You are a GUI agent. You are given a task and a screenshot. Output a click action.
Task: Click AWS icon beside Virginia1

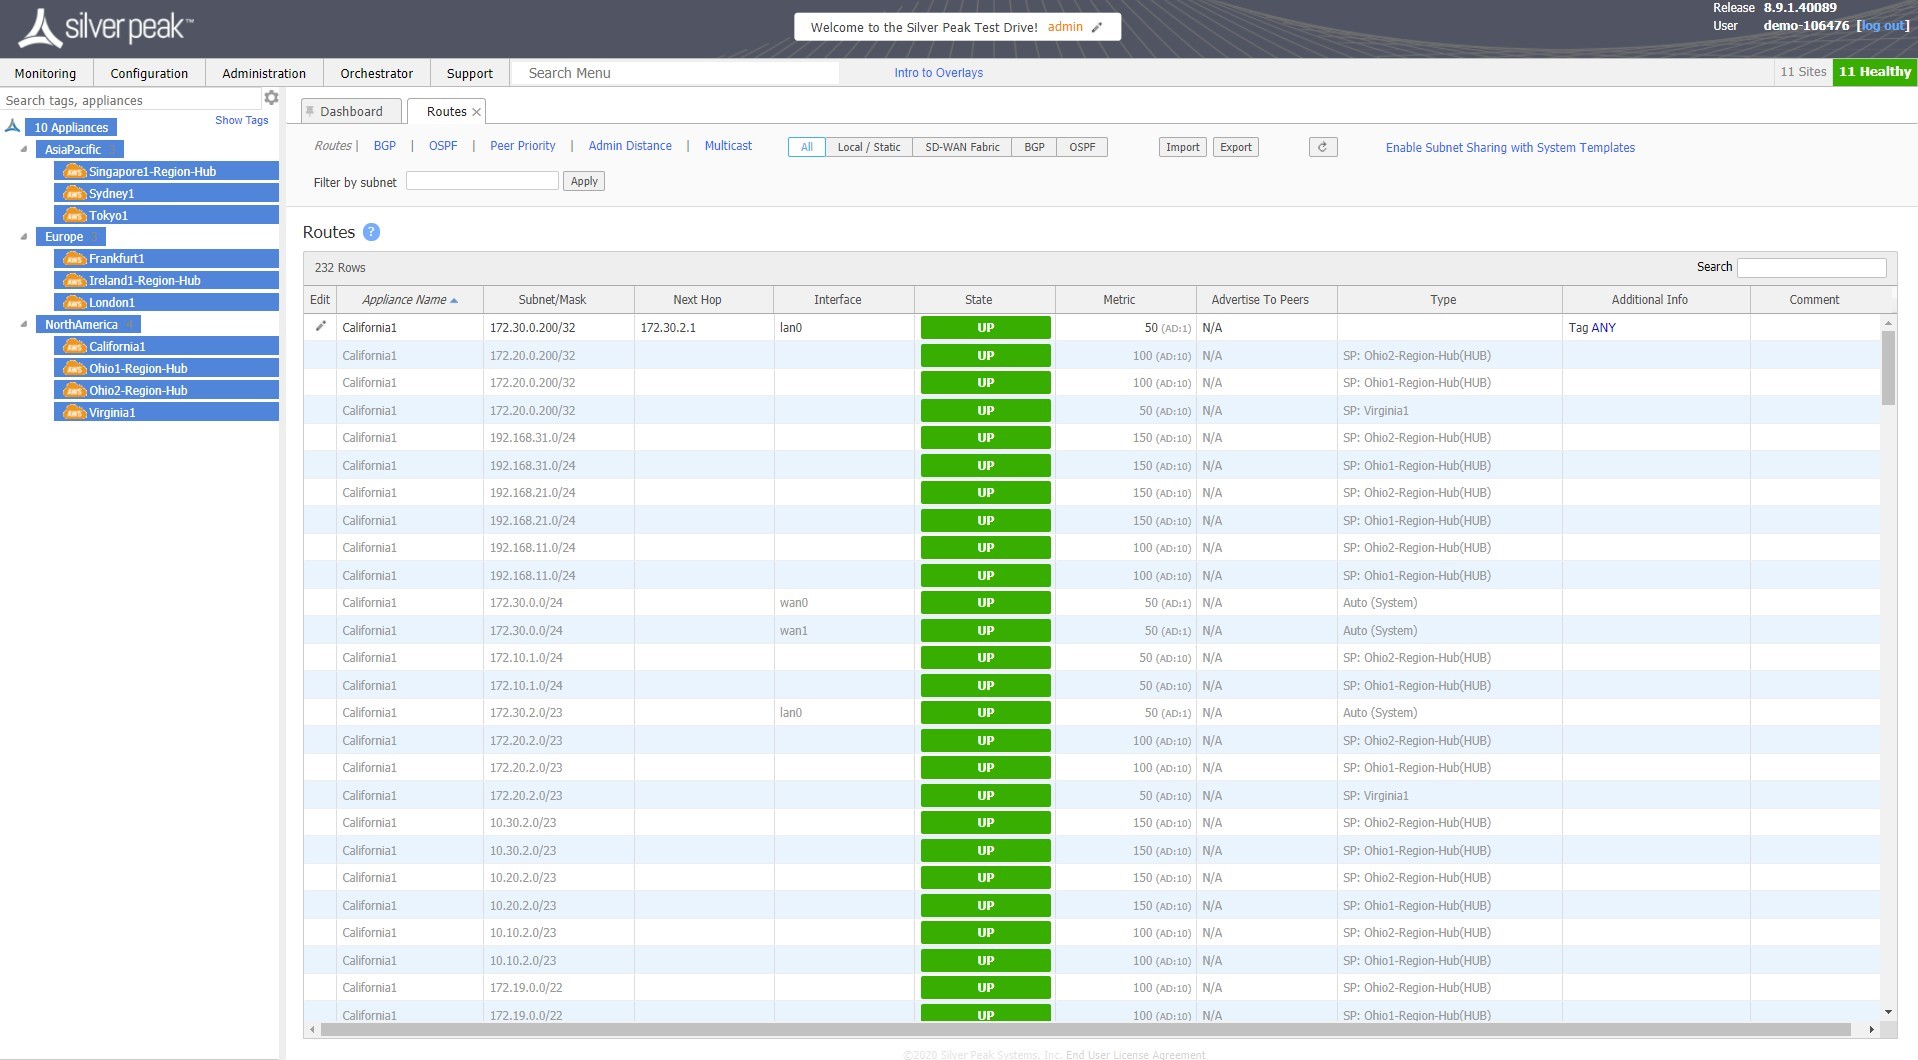tap(74, 412)
